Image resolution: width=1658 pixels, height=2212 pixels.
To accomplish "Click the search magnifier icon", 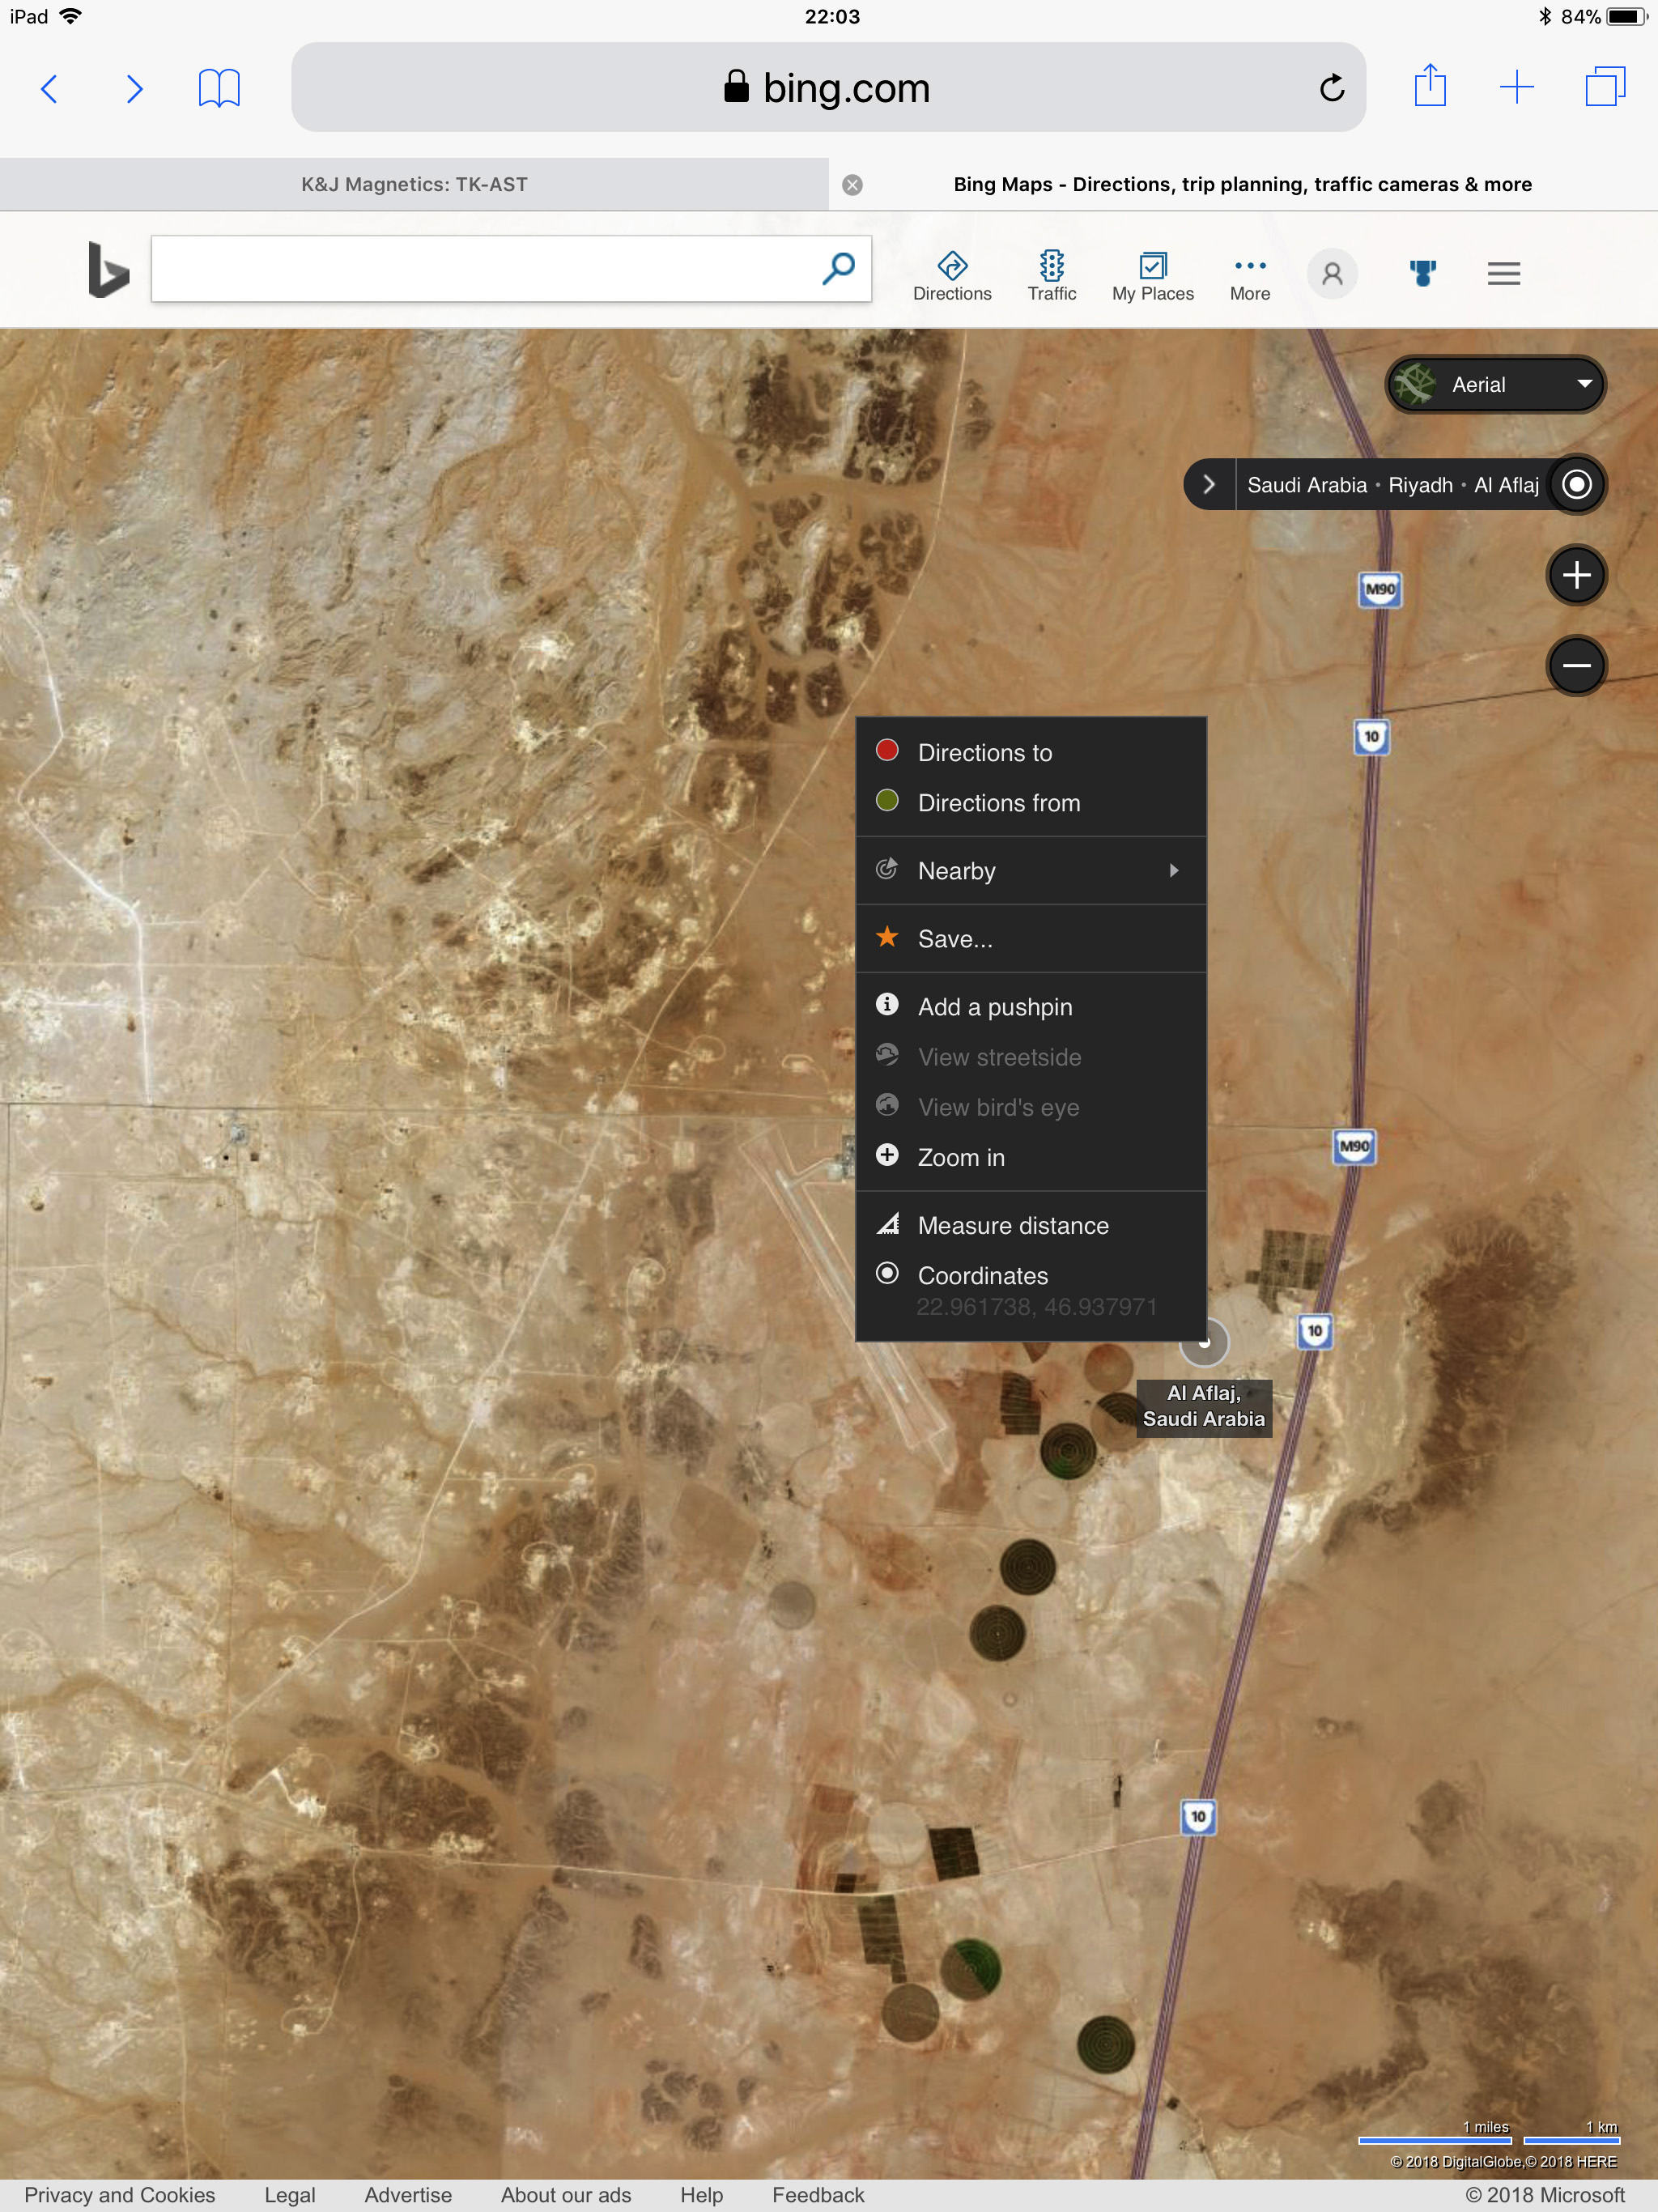I will 838,268.
